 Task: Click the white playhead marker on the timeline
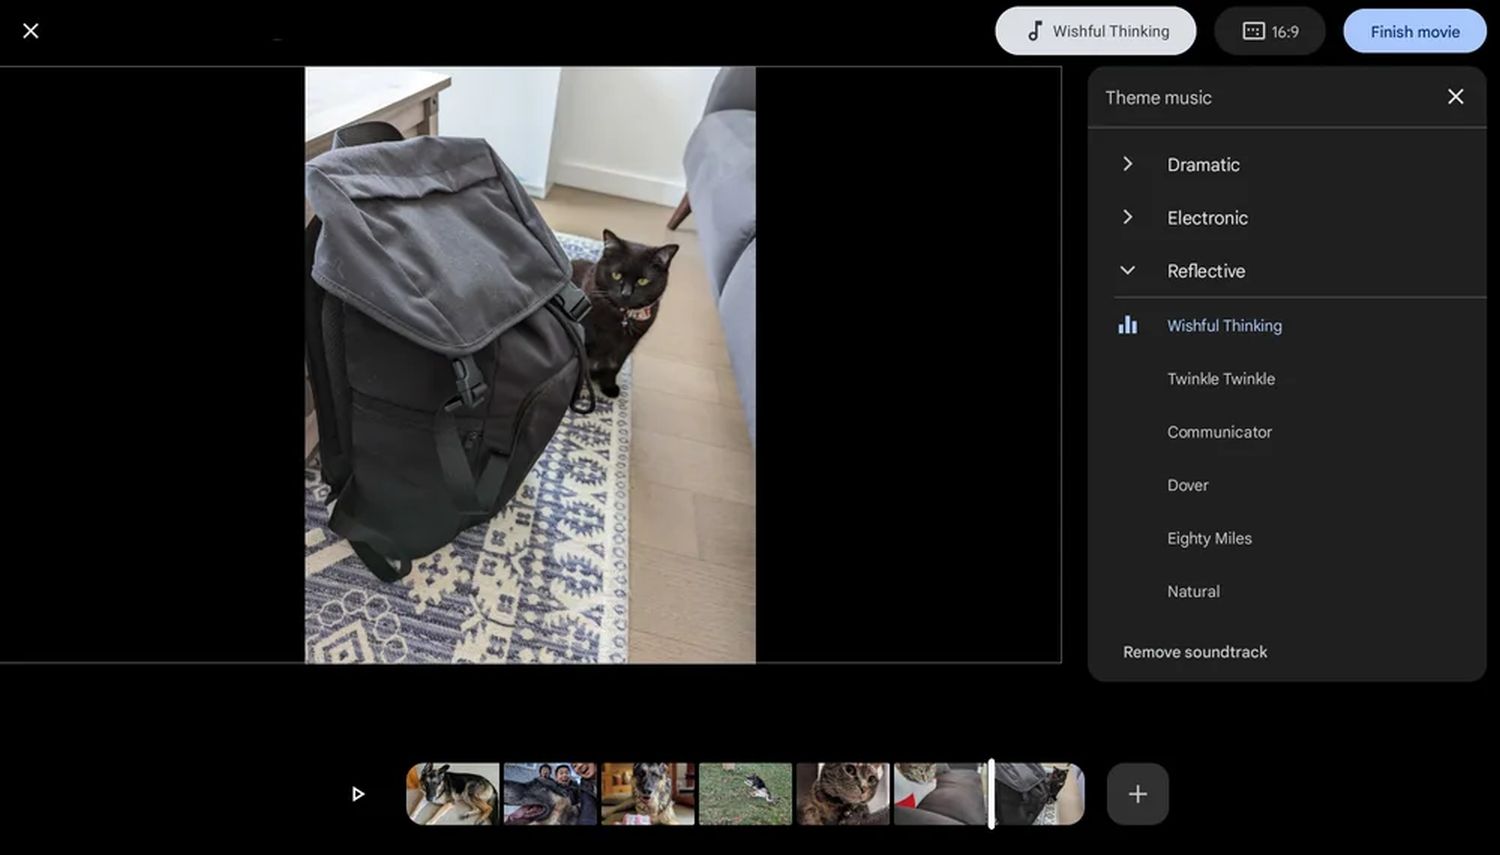coord(991,794)
